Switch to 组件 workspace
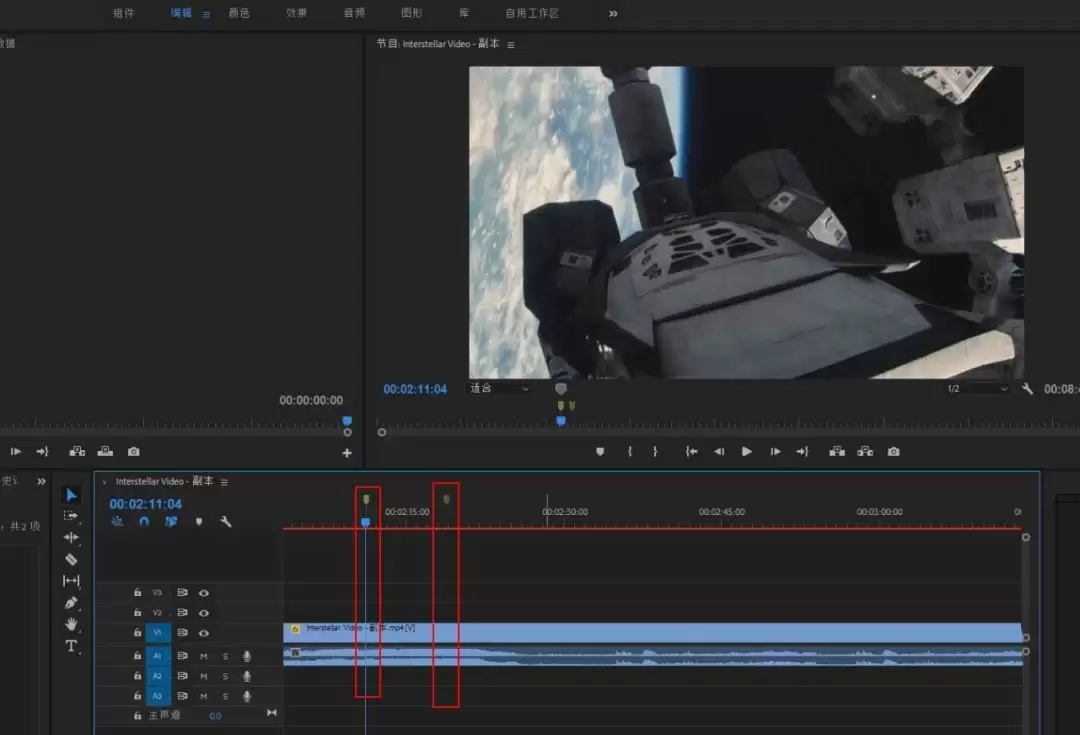Viewport: 1080px width, 735px height. coord(124,13)
